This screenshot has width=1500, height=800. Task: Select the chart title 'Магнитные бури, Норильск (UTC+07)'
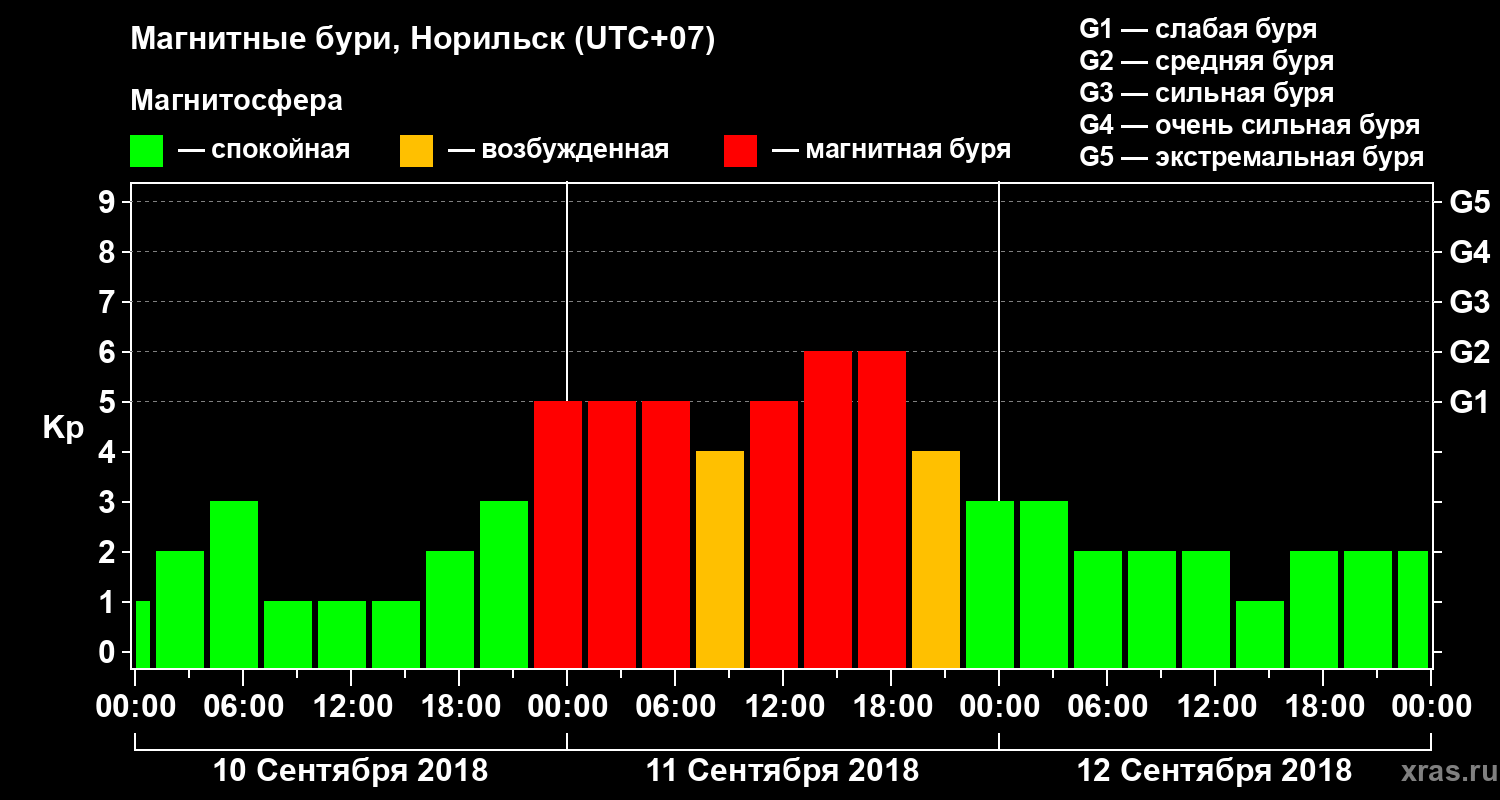(423, 41)
